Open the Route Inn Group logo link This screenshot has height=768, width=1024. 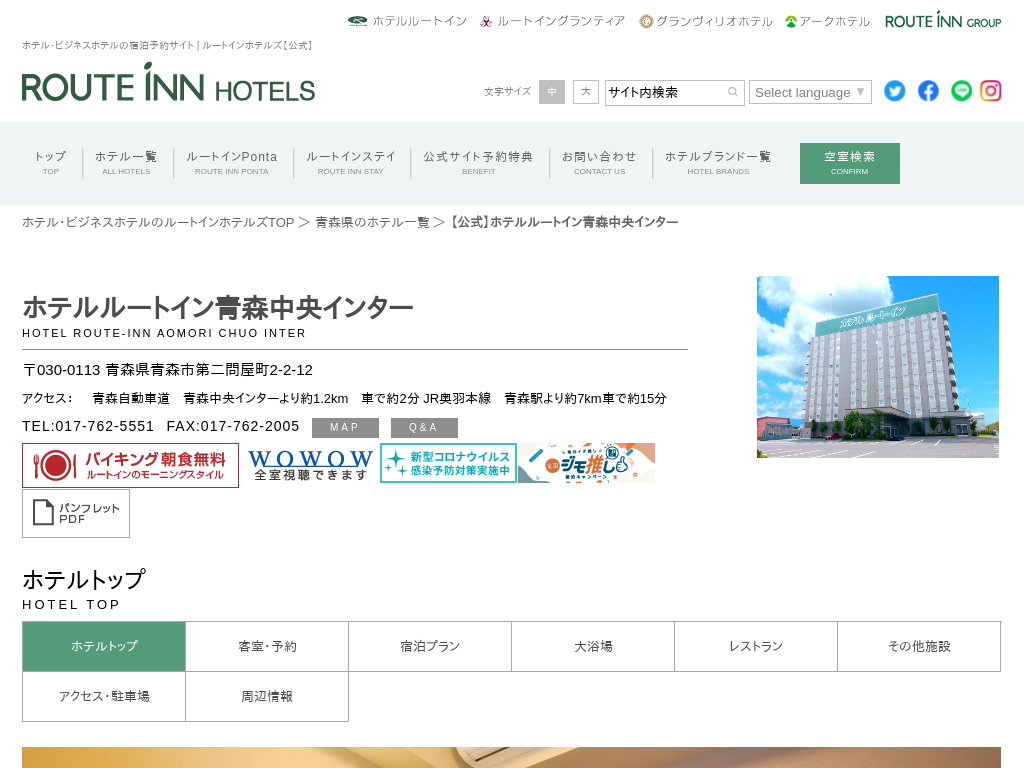[943, 20]
